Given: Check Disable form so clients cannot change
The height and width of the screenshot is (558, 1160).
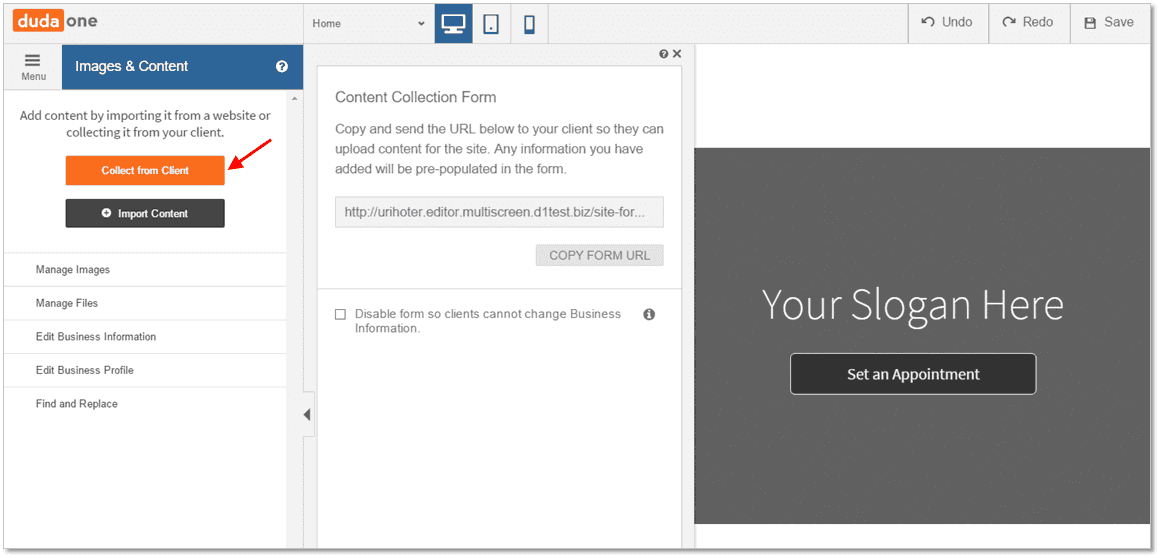Looking at the screenshot, I should coord(340,315).
